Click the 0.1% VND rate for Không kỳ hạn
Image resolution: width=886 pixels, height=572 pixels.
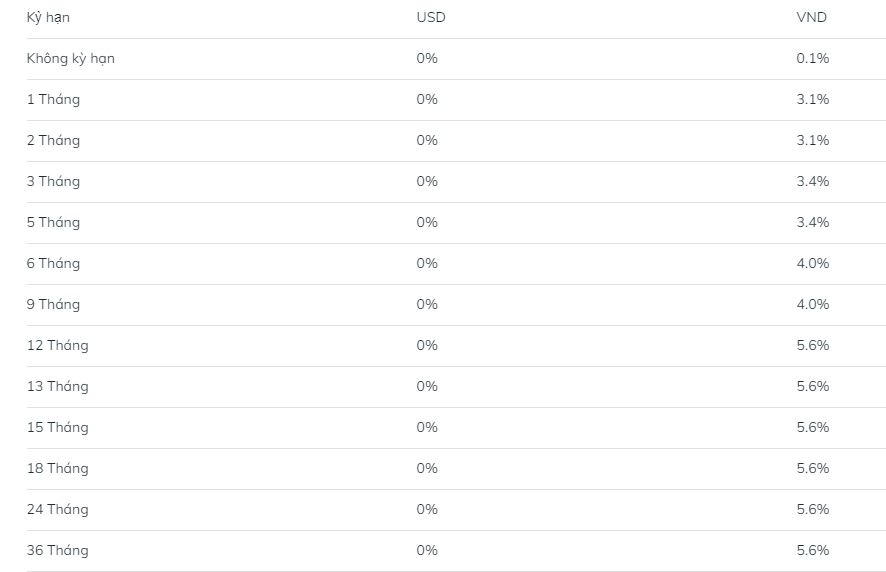[x=813, y=59]
